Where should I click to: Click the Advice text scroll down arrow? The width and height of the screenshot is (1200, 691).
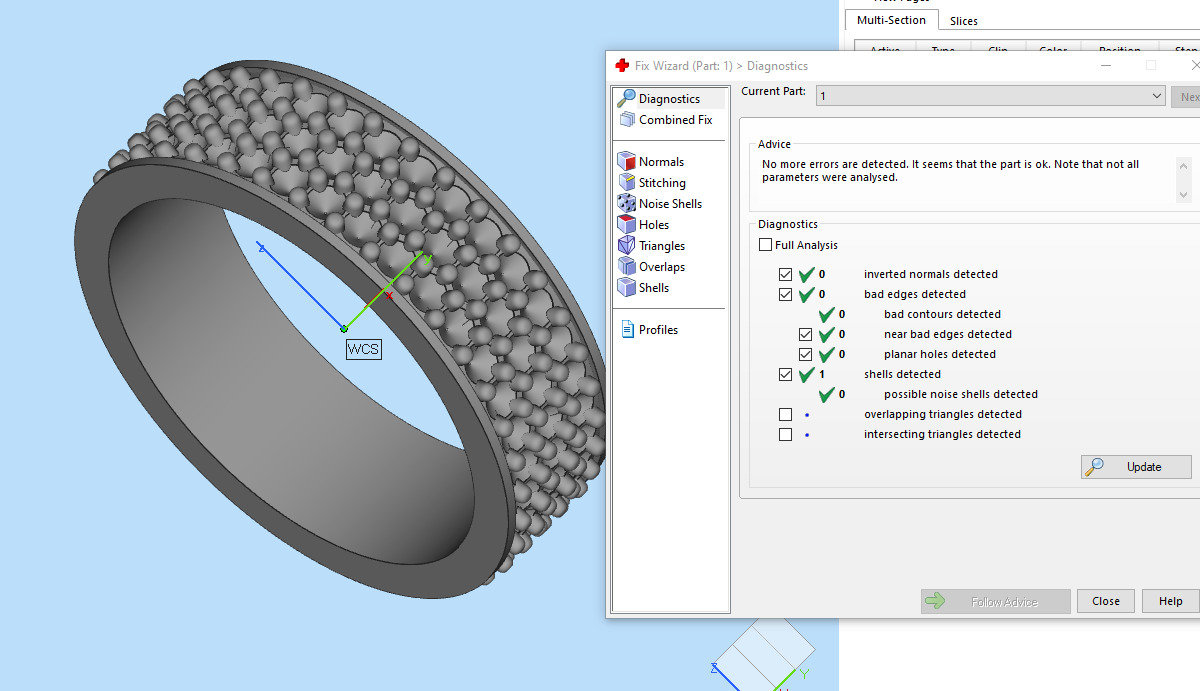coord(1183,195)
